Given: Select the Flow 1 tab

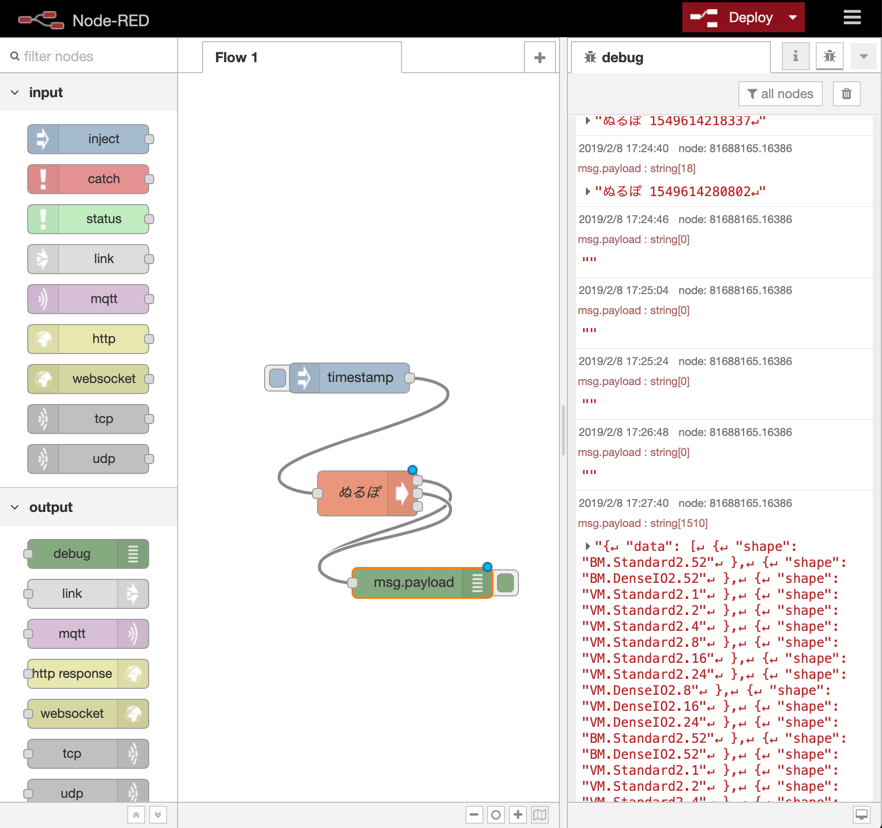Looking at the screenshot, I should [x=237, y=58].
